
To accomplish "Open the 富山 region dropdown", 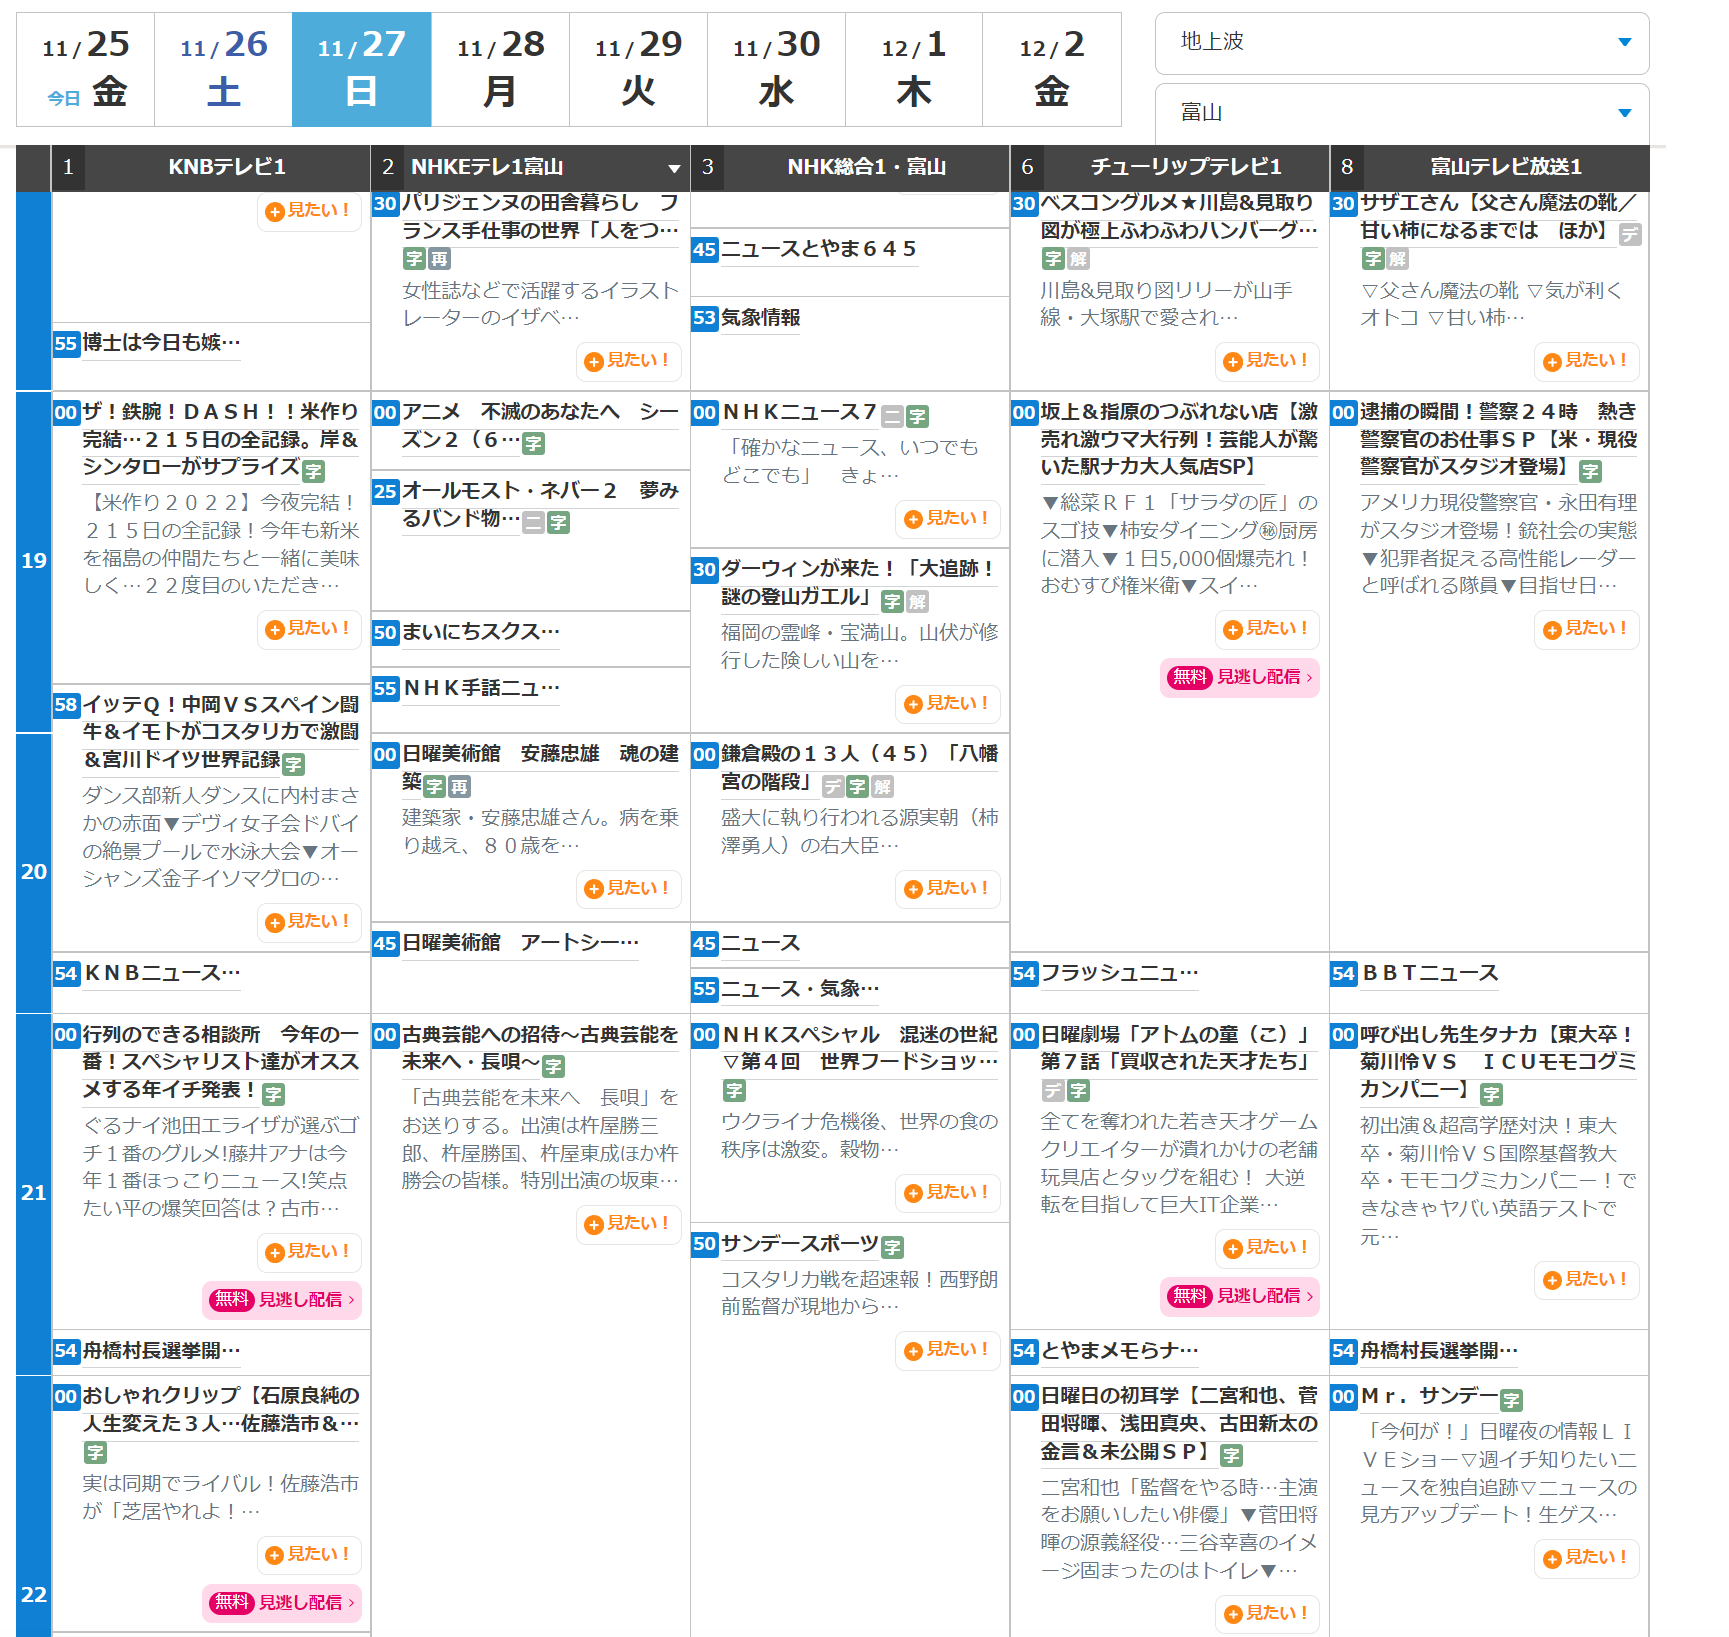I will tap(1402, 113).
